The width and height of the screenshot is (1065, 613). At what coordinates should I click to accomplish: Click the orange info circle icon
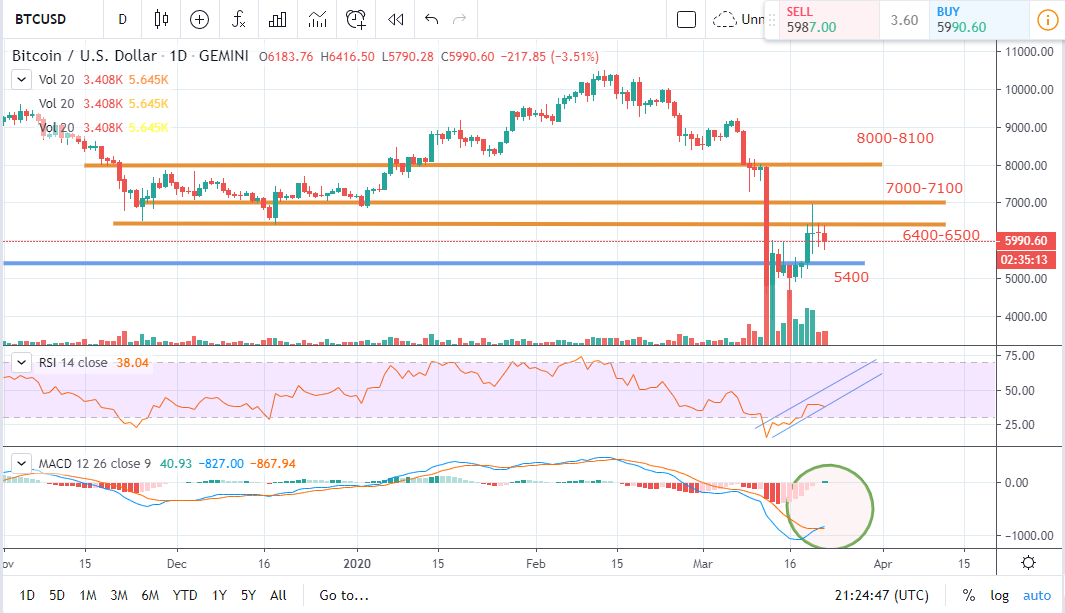pos(1047,20)
